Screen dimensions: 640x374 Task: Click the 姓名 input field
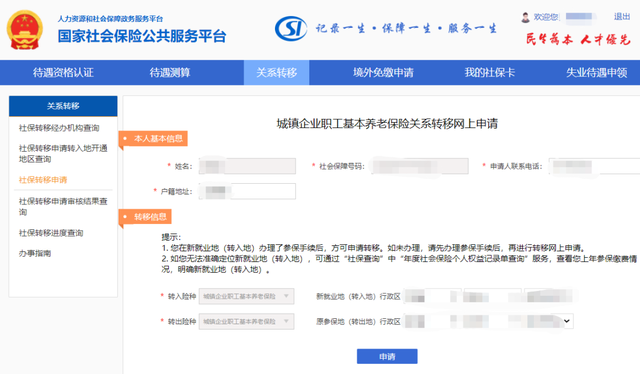tap(247, 166)
